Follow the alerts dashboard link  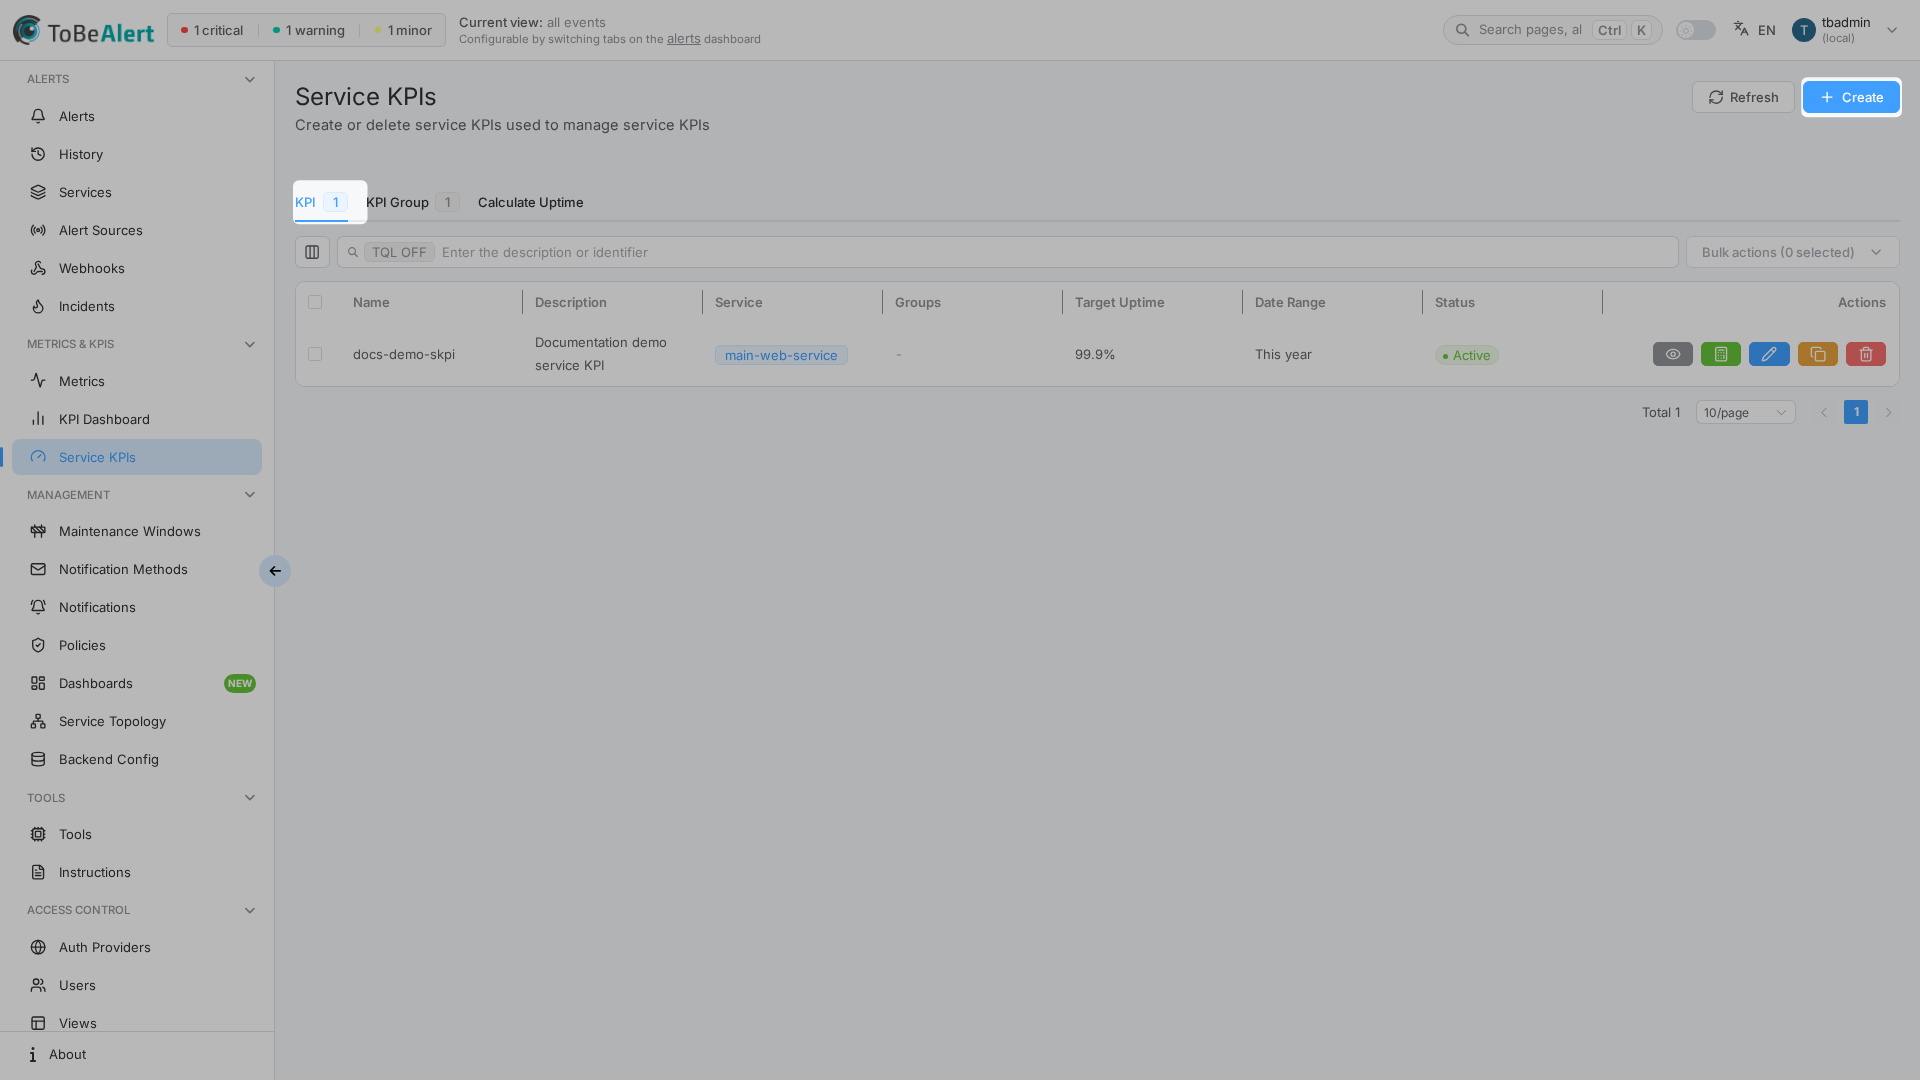(683, 39)
